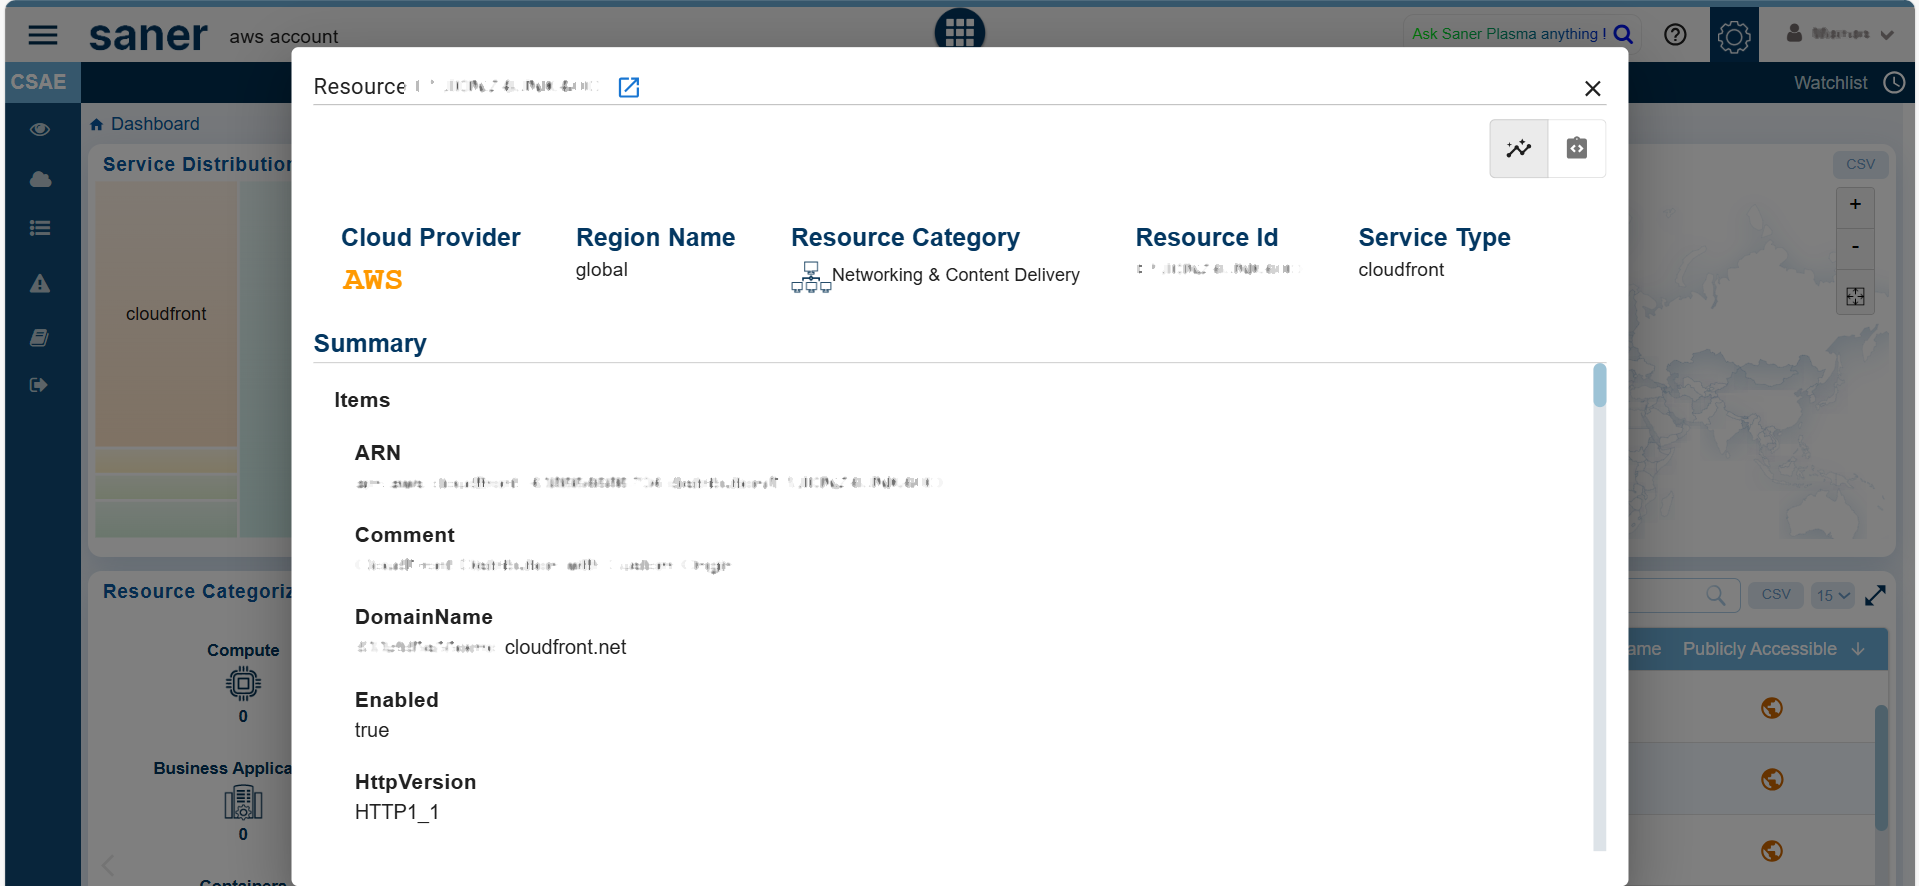The height and width of the screenshot is (886, 1919).
Task: Click the cloudfront.net domain name value
Action: (x=565, y=648)
